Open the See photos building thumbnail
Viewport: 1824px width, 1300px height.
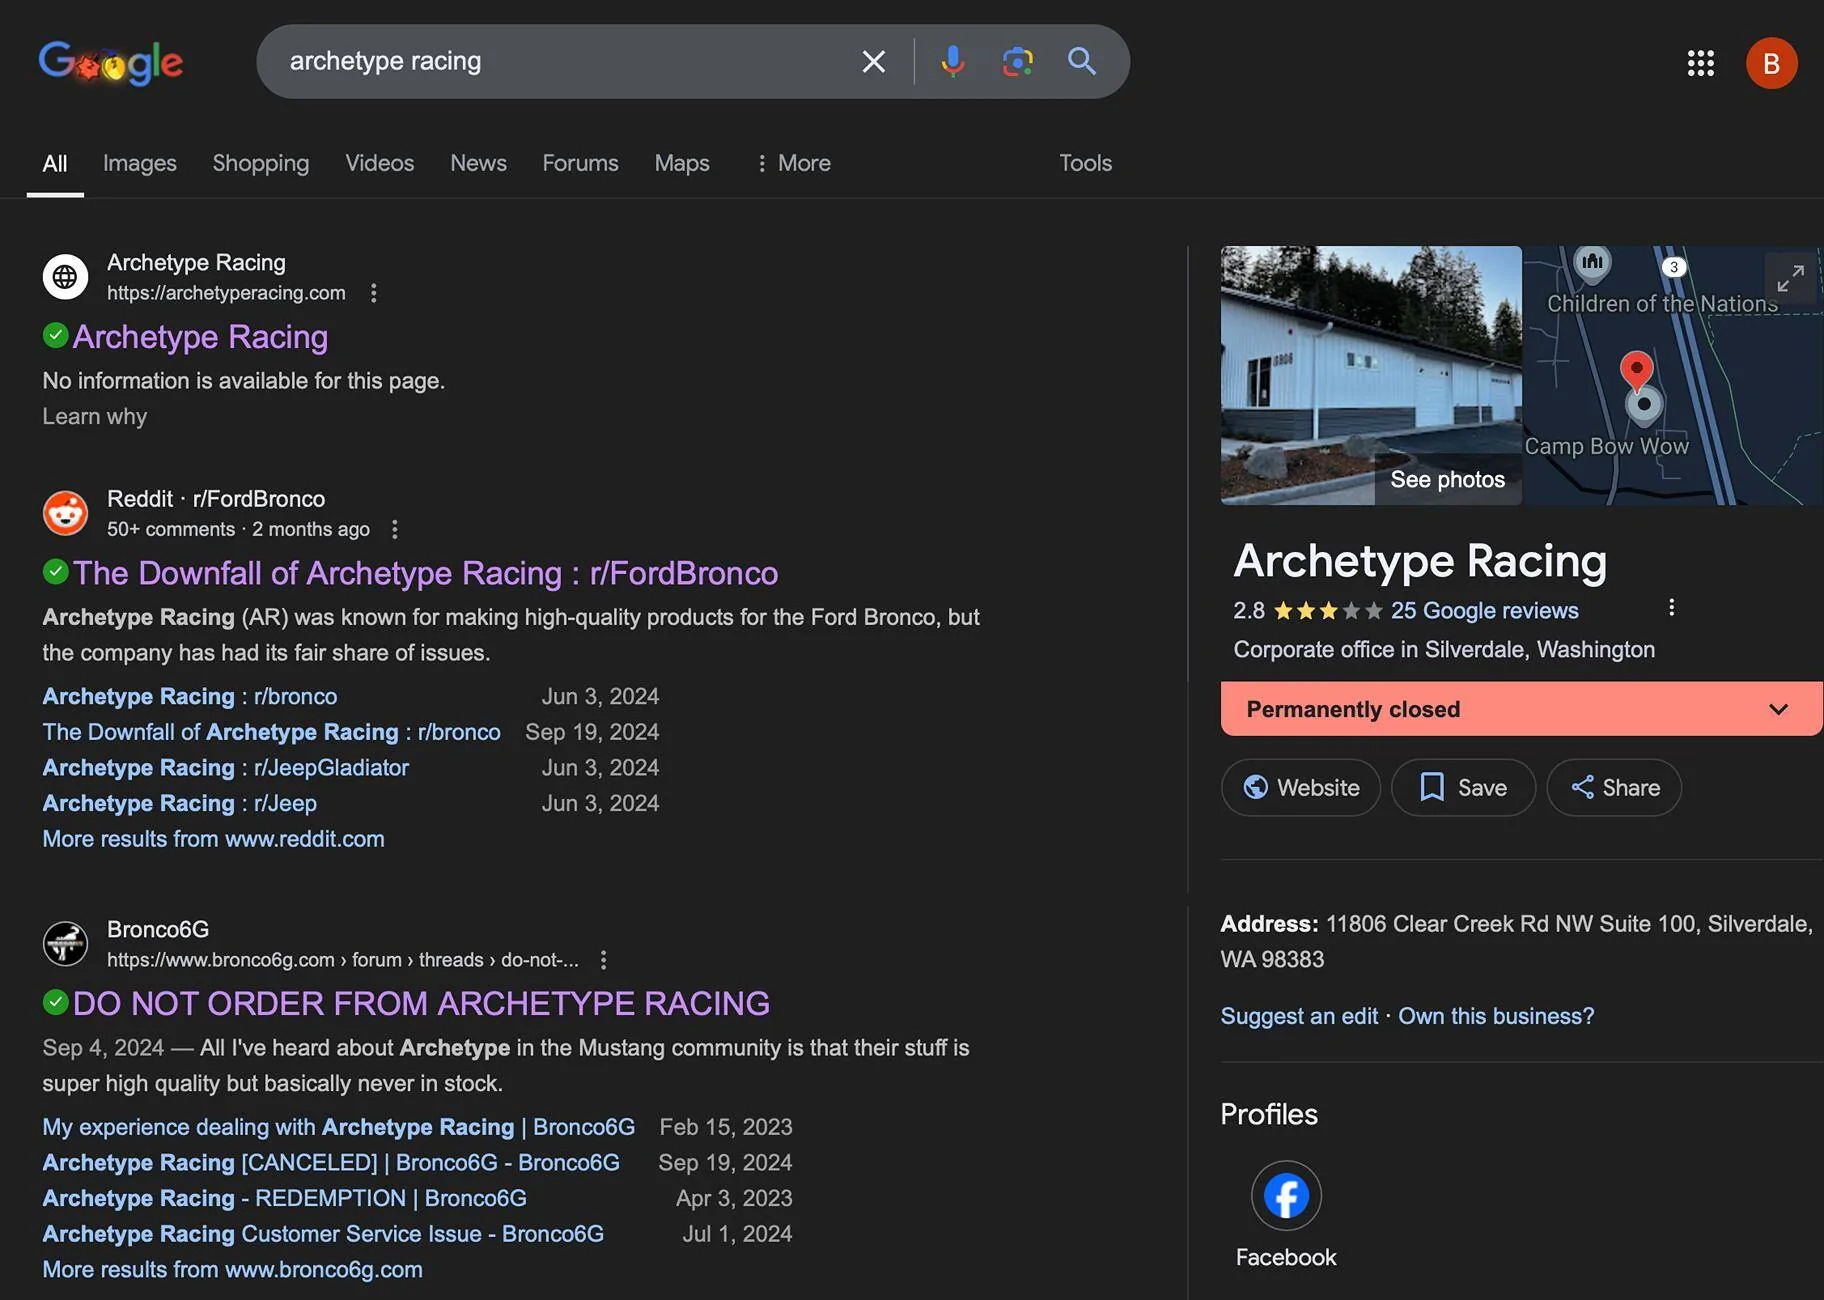tap(1371, 375)
